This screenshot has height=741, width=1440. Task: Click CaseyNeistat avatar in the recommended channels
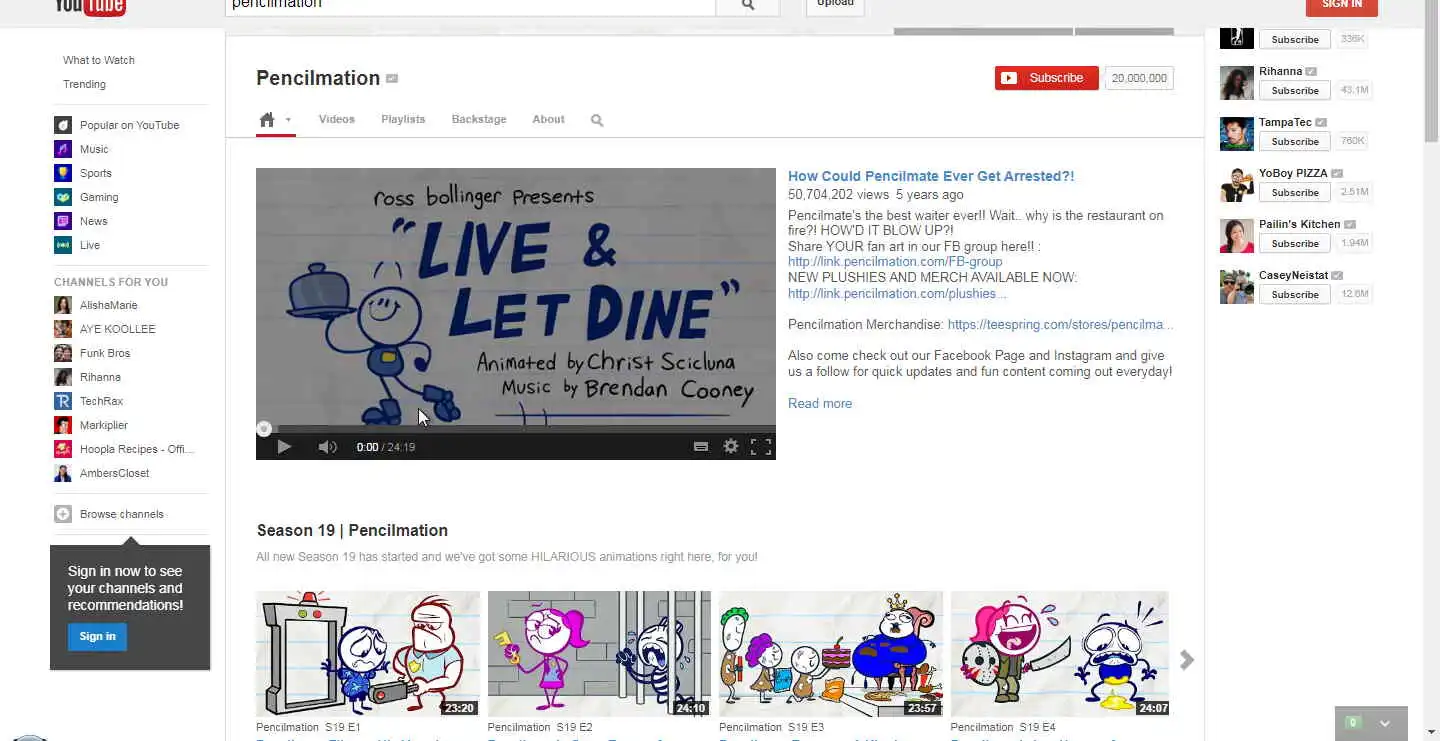tap(1237, 287)
